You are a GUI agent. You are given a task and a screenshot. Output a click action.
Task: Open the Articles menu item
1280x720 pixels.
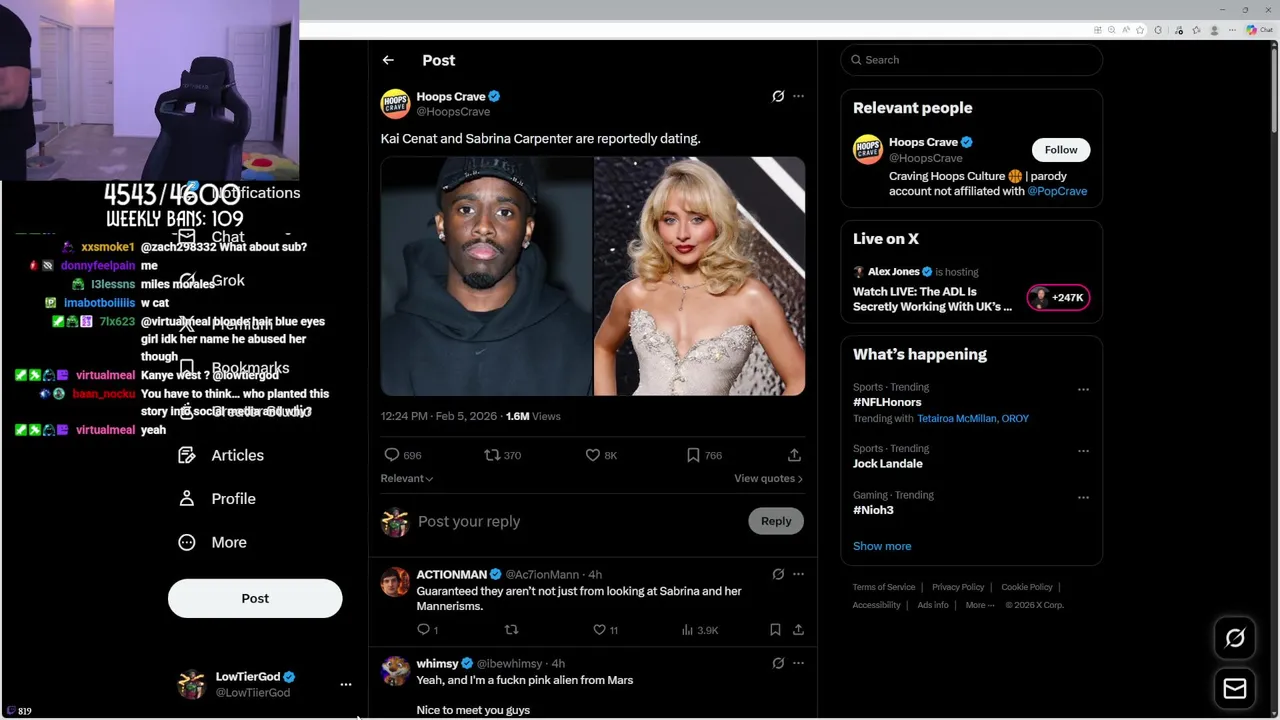[x=237, y=455]
